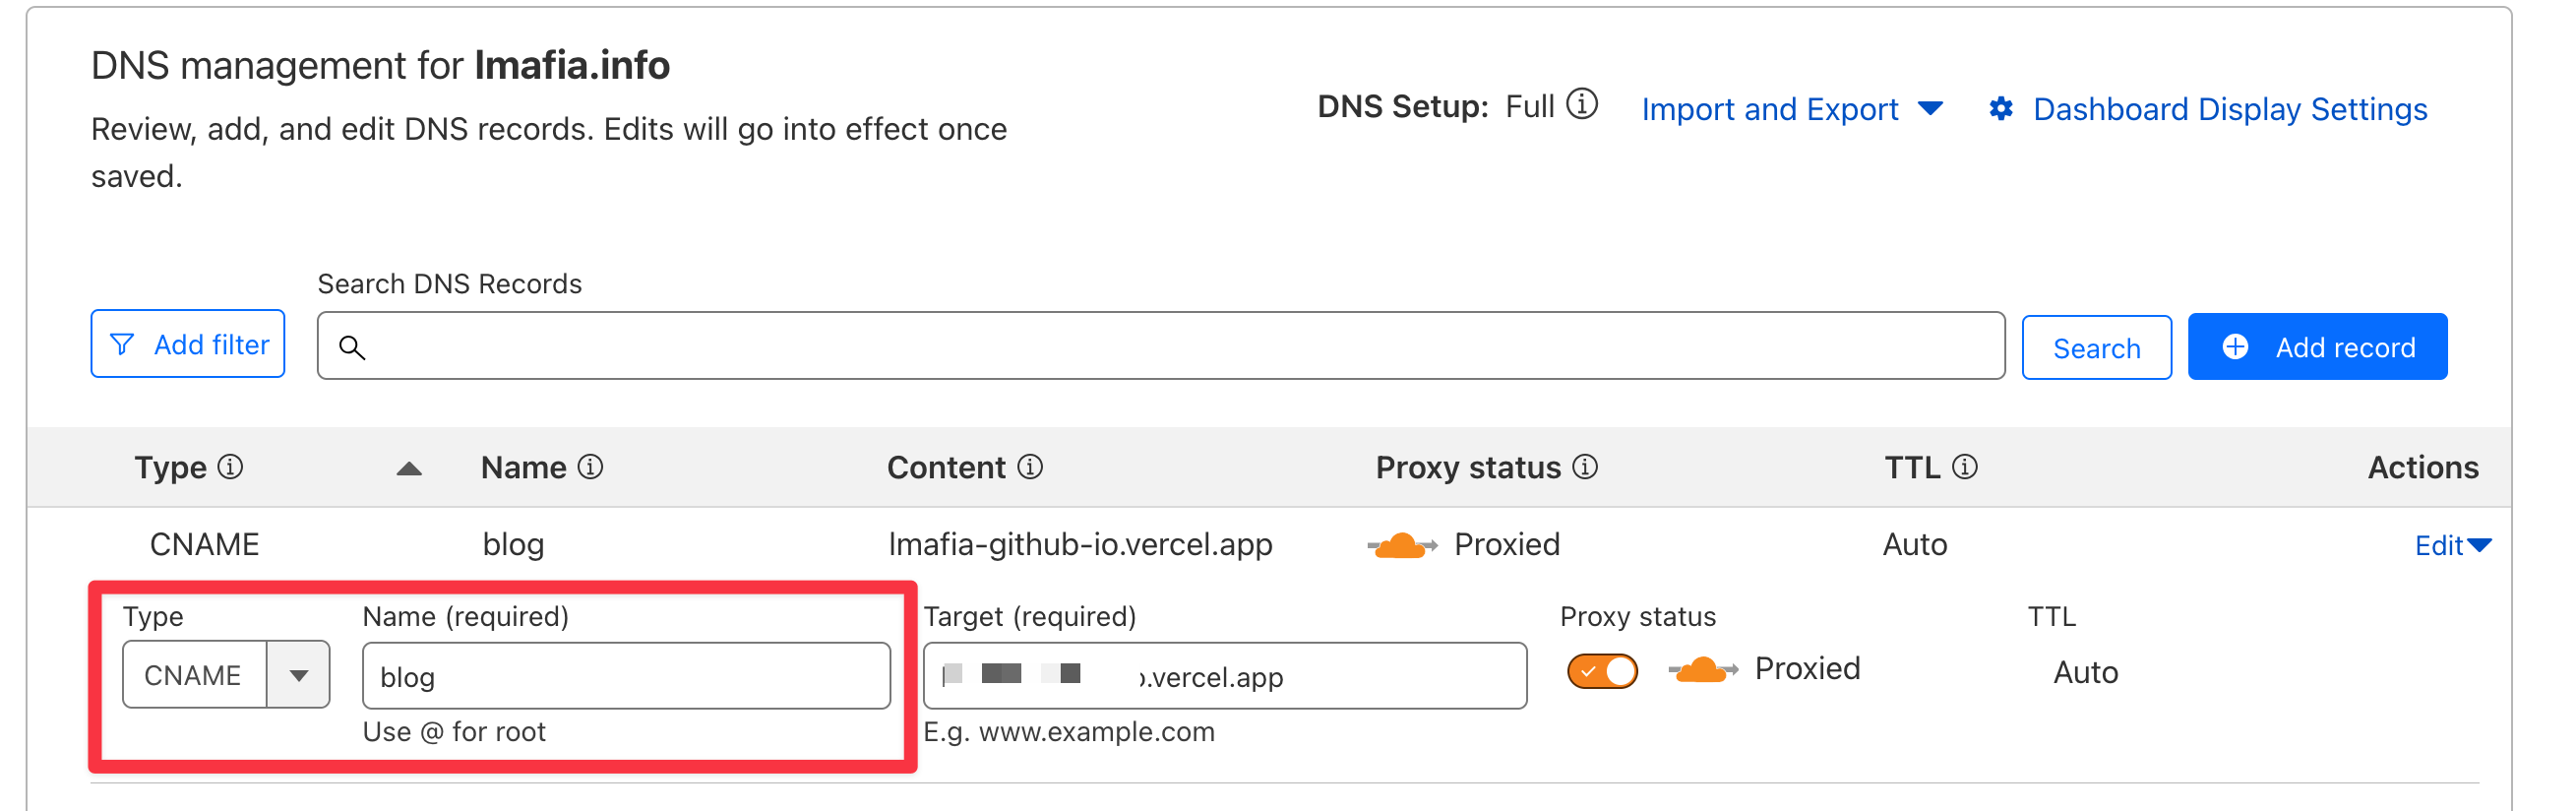Click the TTL column info icon
2576x811 pixels.
pos(1965,467)
